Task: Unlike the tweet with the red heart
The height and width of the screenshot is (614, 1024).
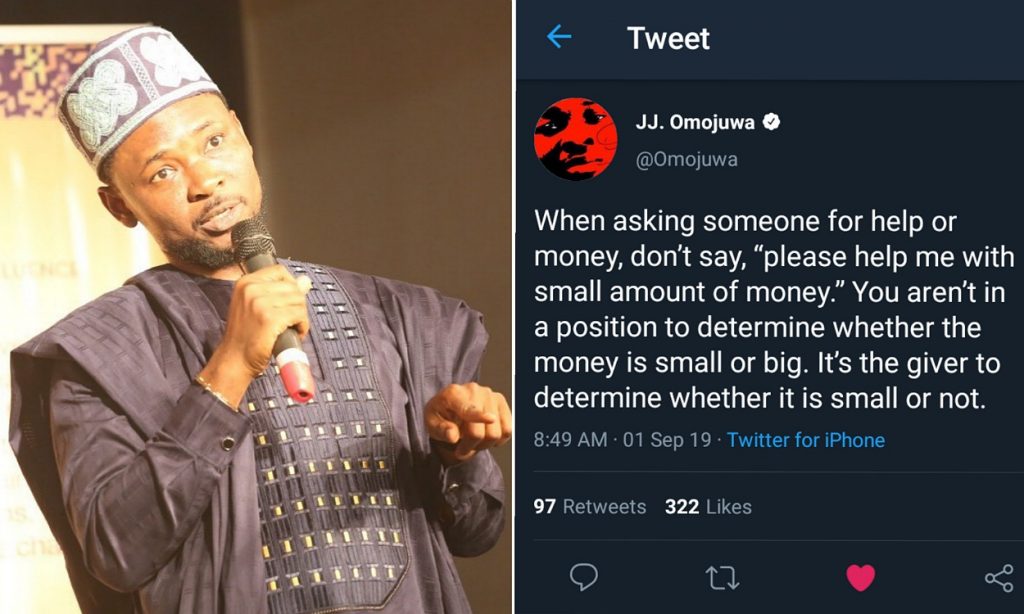Action: click(x=860, y=577)
